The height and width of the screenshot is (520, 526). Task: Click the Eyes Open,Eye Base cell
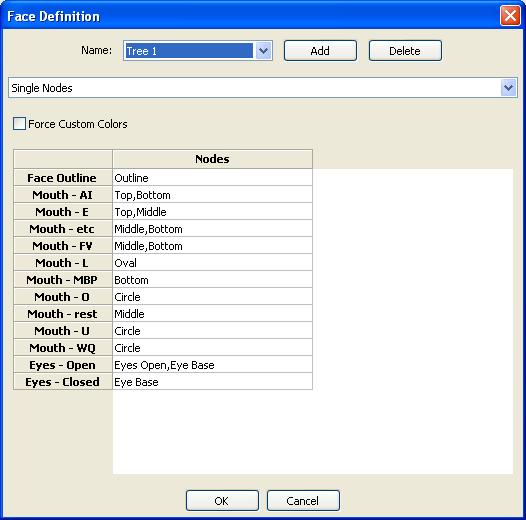coord(212,365)
